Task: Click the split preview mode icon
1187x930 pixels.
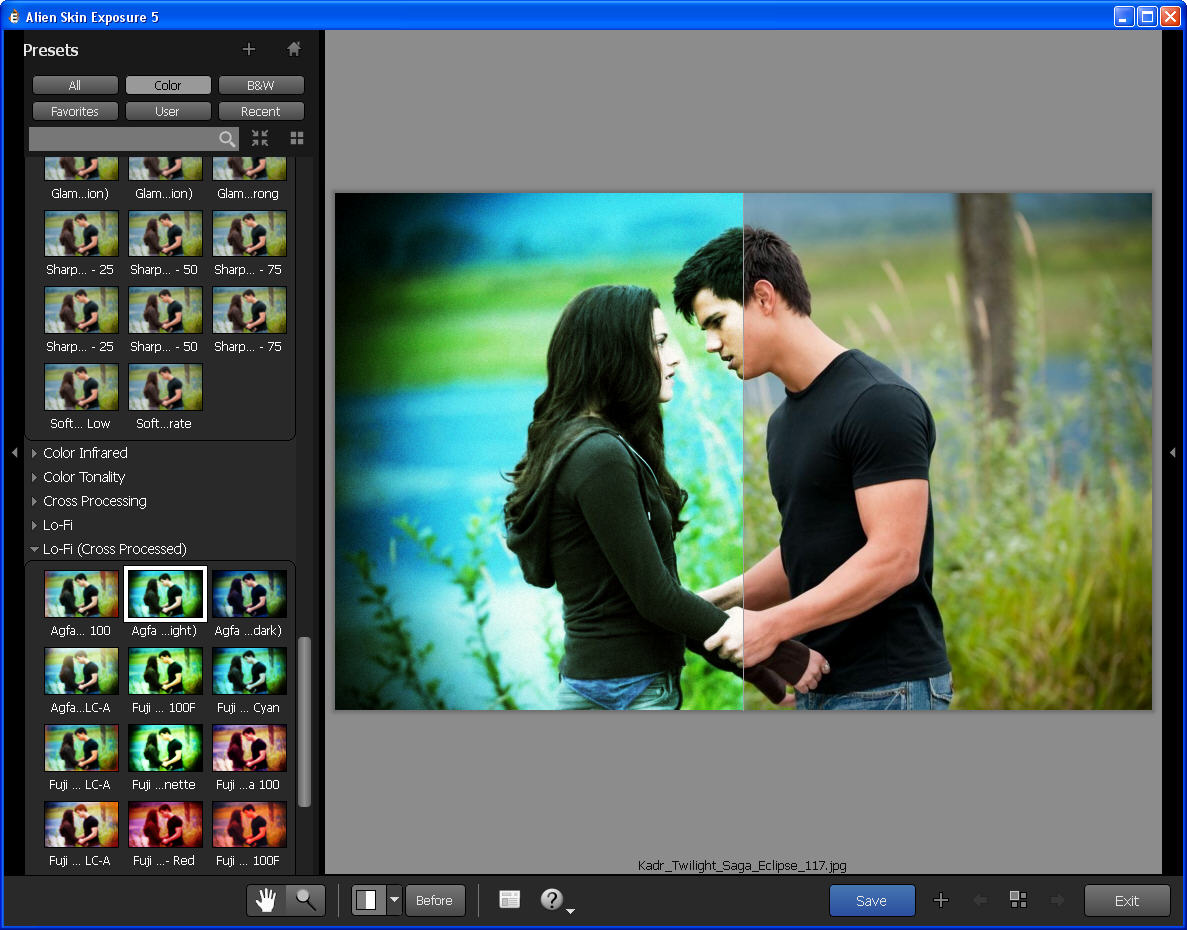Action: (x=368, y=900)
